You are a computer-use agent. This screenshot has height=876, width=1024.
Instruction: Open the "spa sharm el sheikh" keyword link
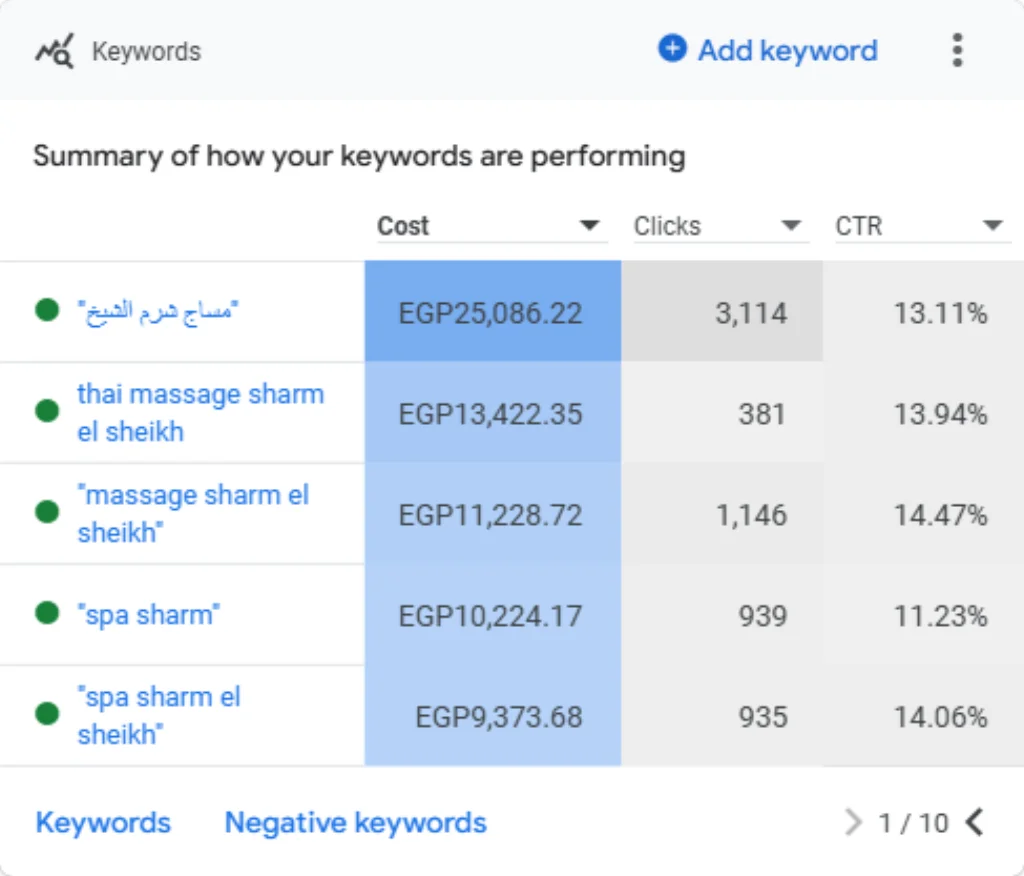coord(159,715)
